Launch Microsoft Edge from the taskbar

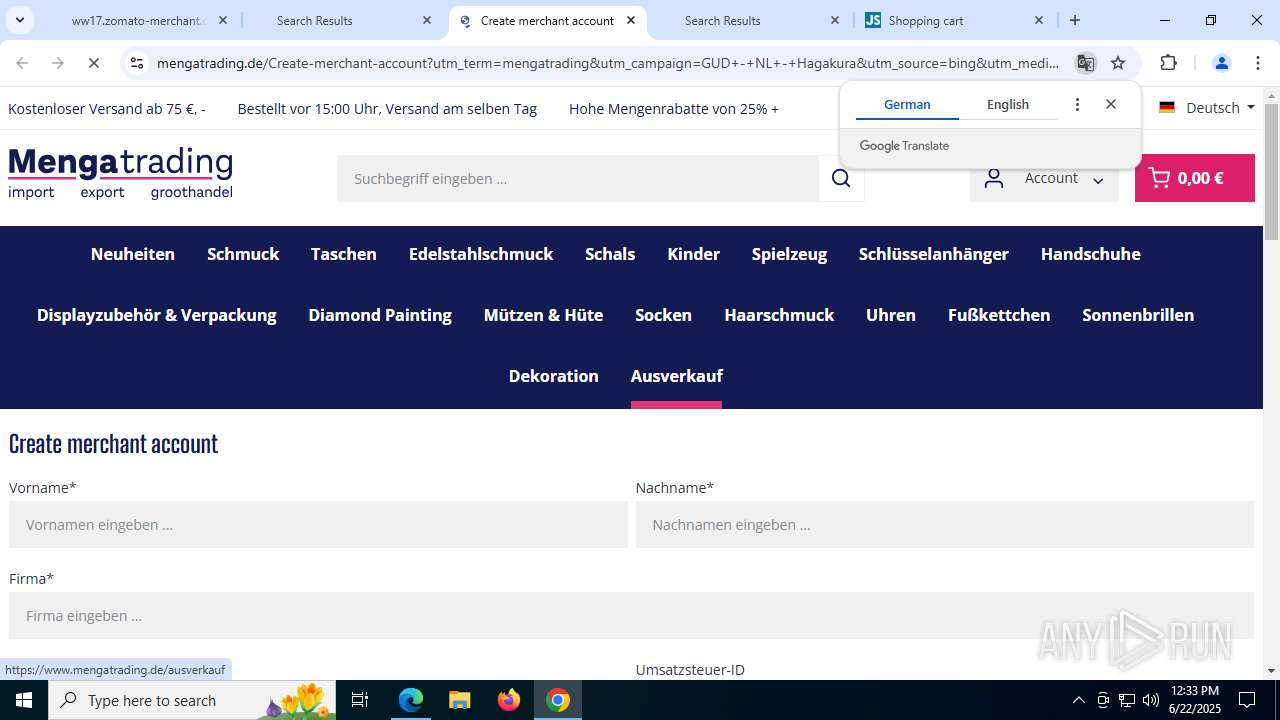point(411,700)
